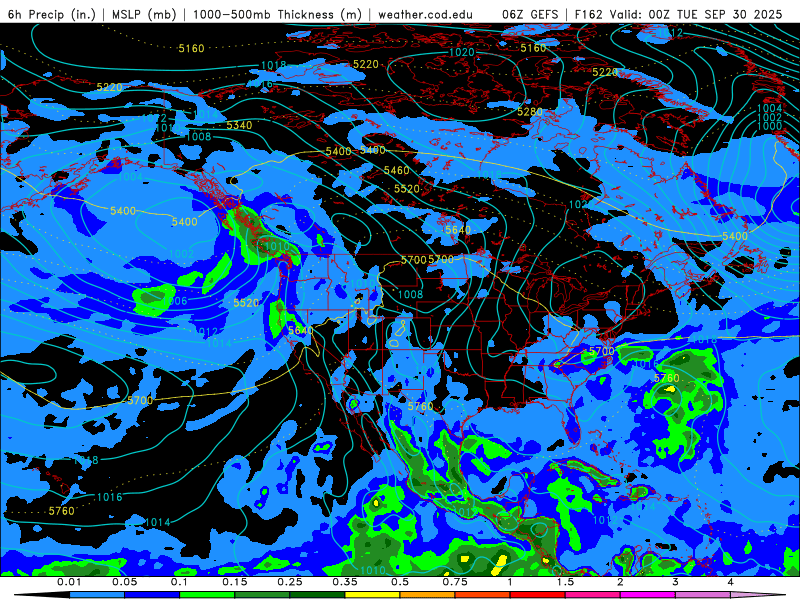
Task: Pick the light purple 3–4 legend segment
Action: point(703,595)
